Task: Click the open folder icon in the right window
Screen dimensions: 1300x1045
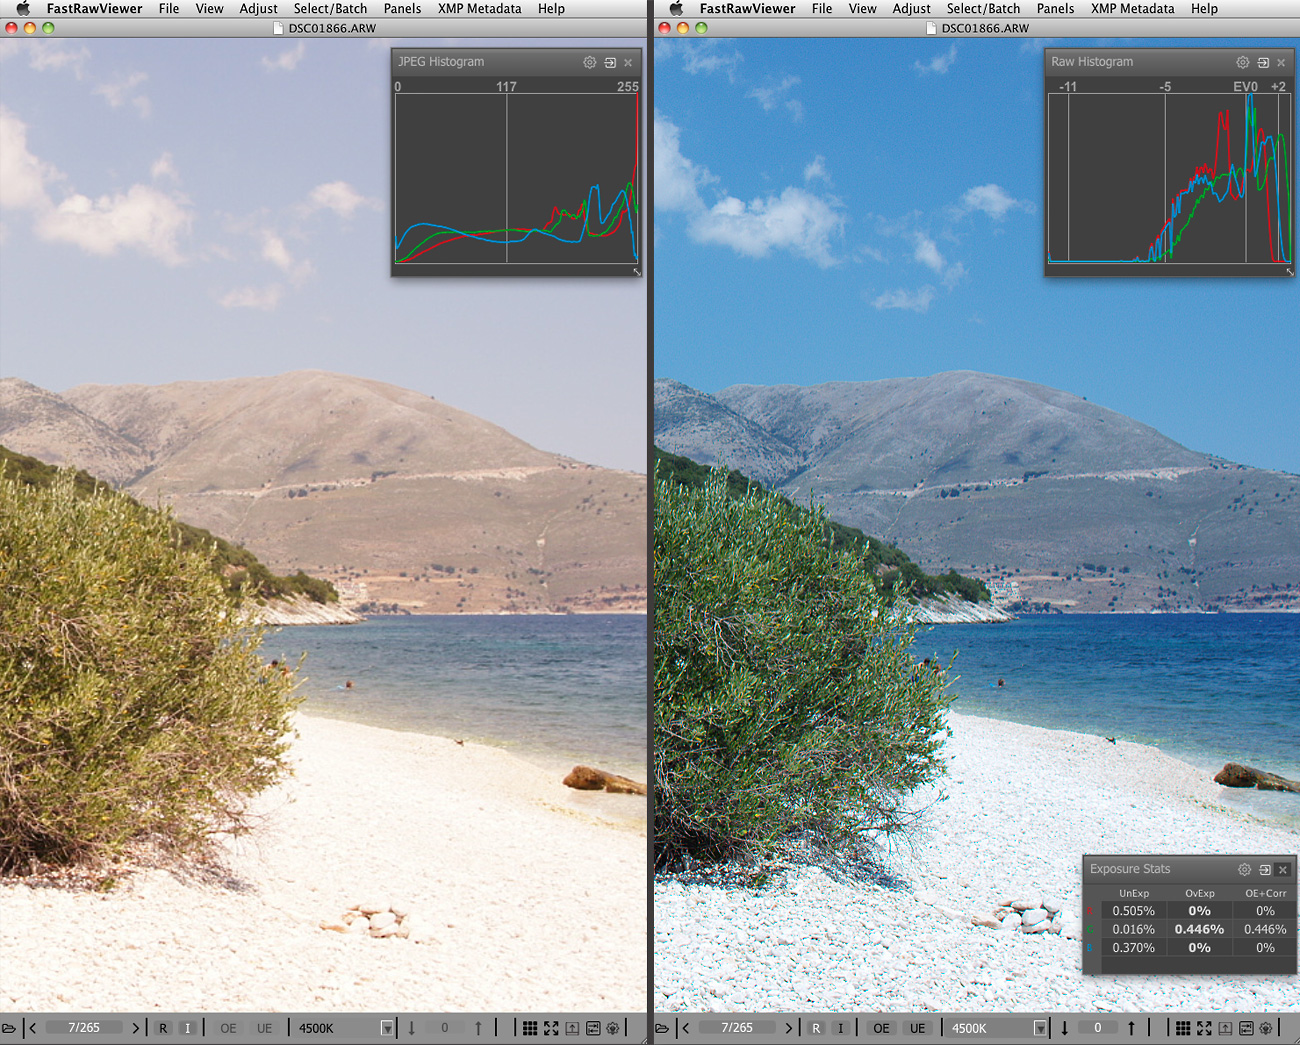Action: tap(662, 1028)
